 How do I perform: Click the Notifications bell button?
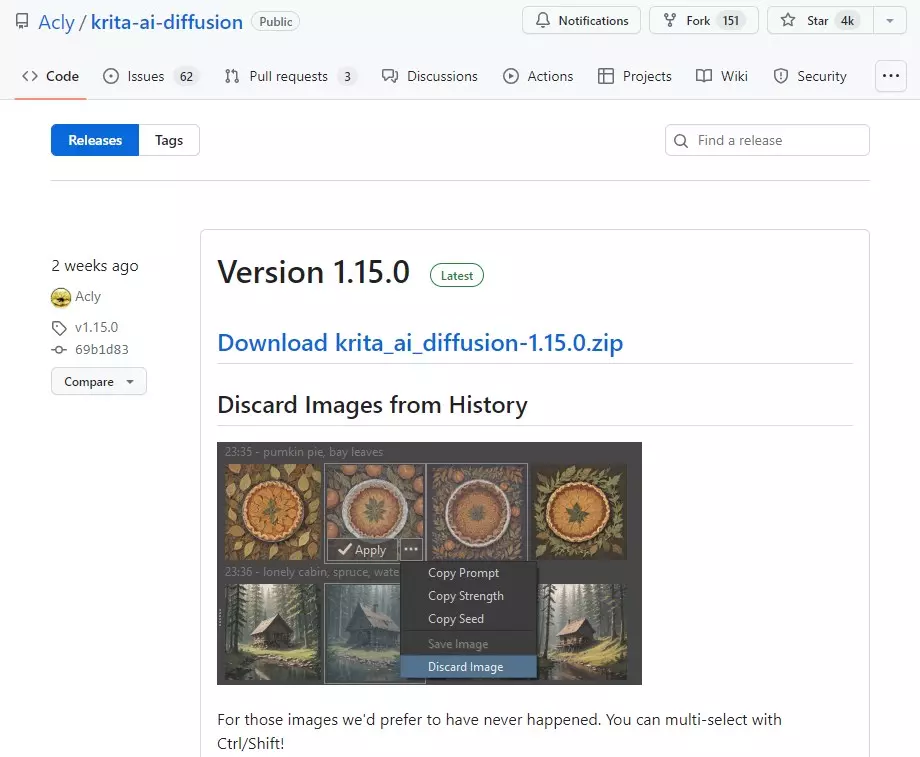click(581, 21)
